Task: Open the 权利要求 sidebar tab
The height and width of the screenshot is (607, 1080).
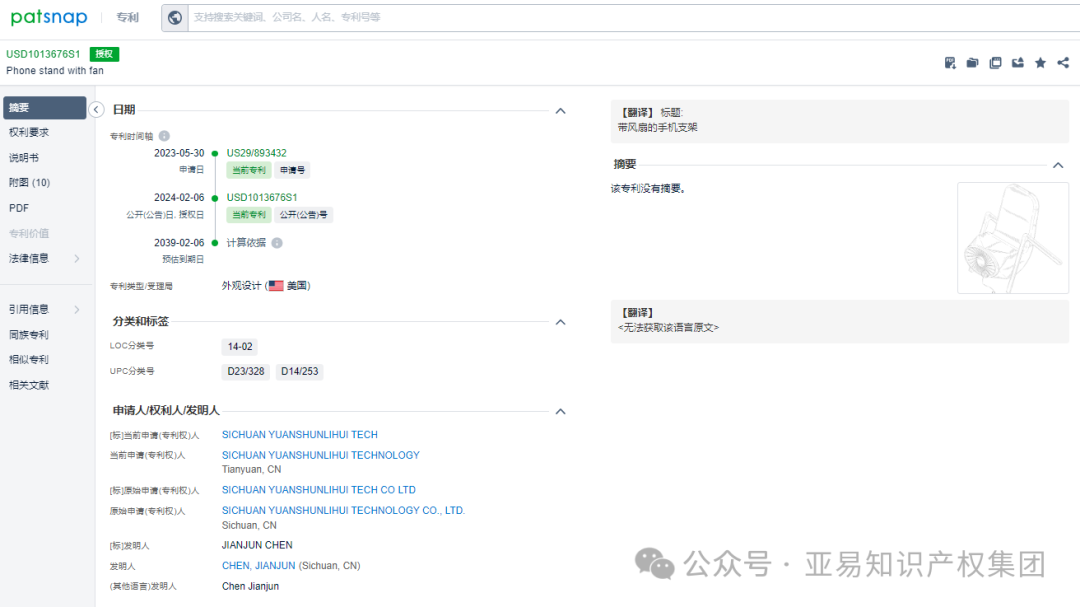Action: click(x=29, y=132)
